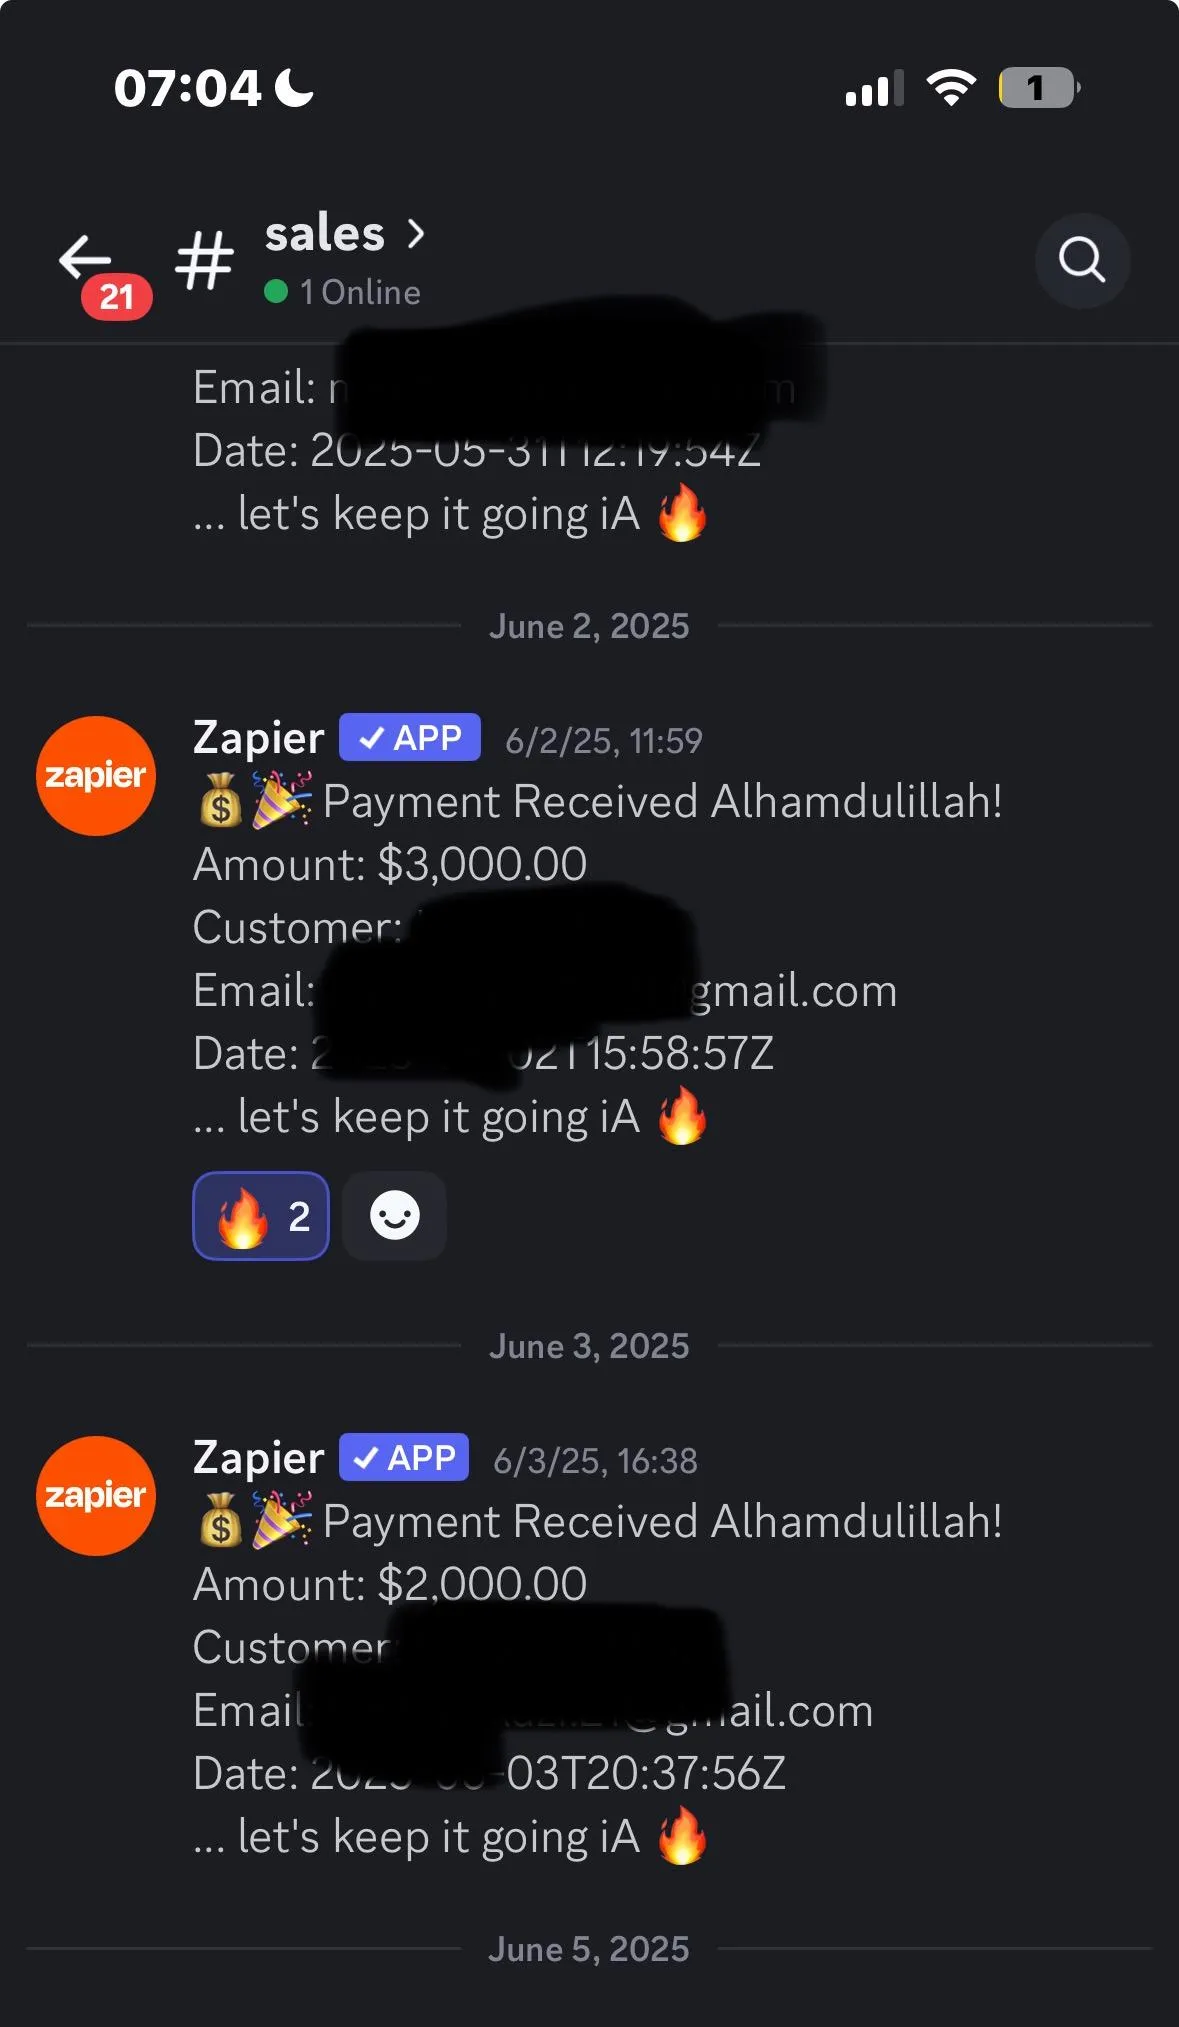Tap the 6/2/25, 11:59 timestamp
The width and height of the screenshot is (1179, 2027).
(604, 741)
